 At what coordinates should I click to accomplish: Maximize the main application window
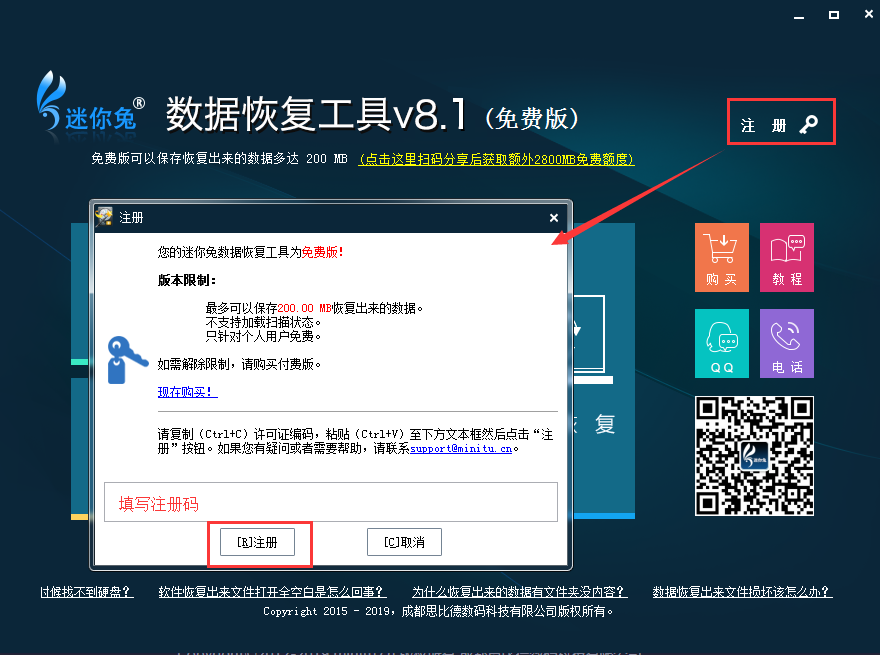[x=834, y=15]
